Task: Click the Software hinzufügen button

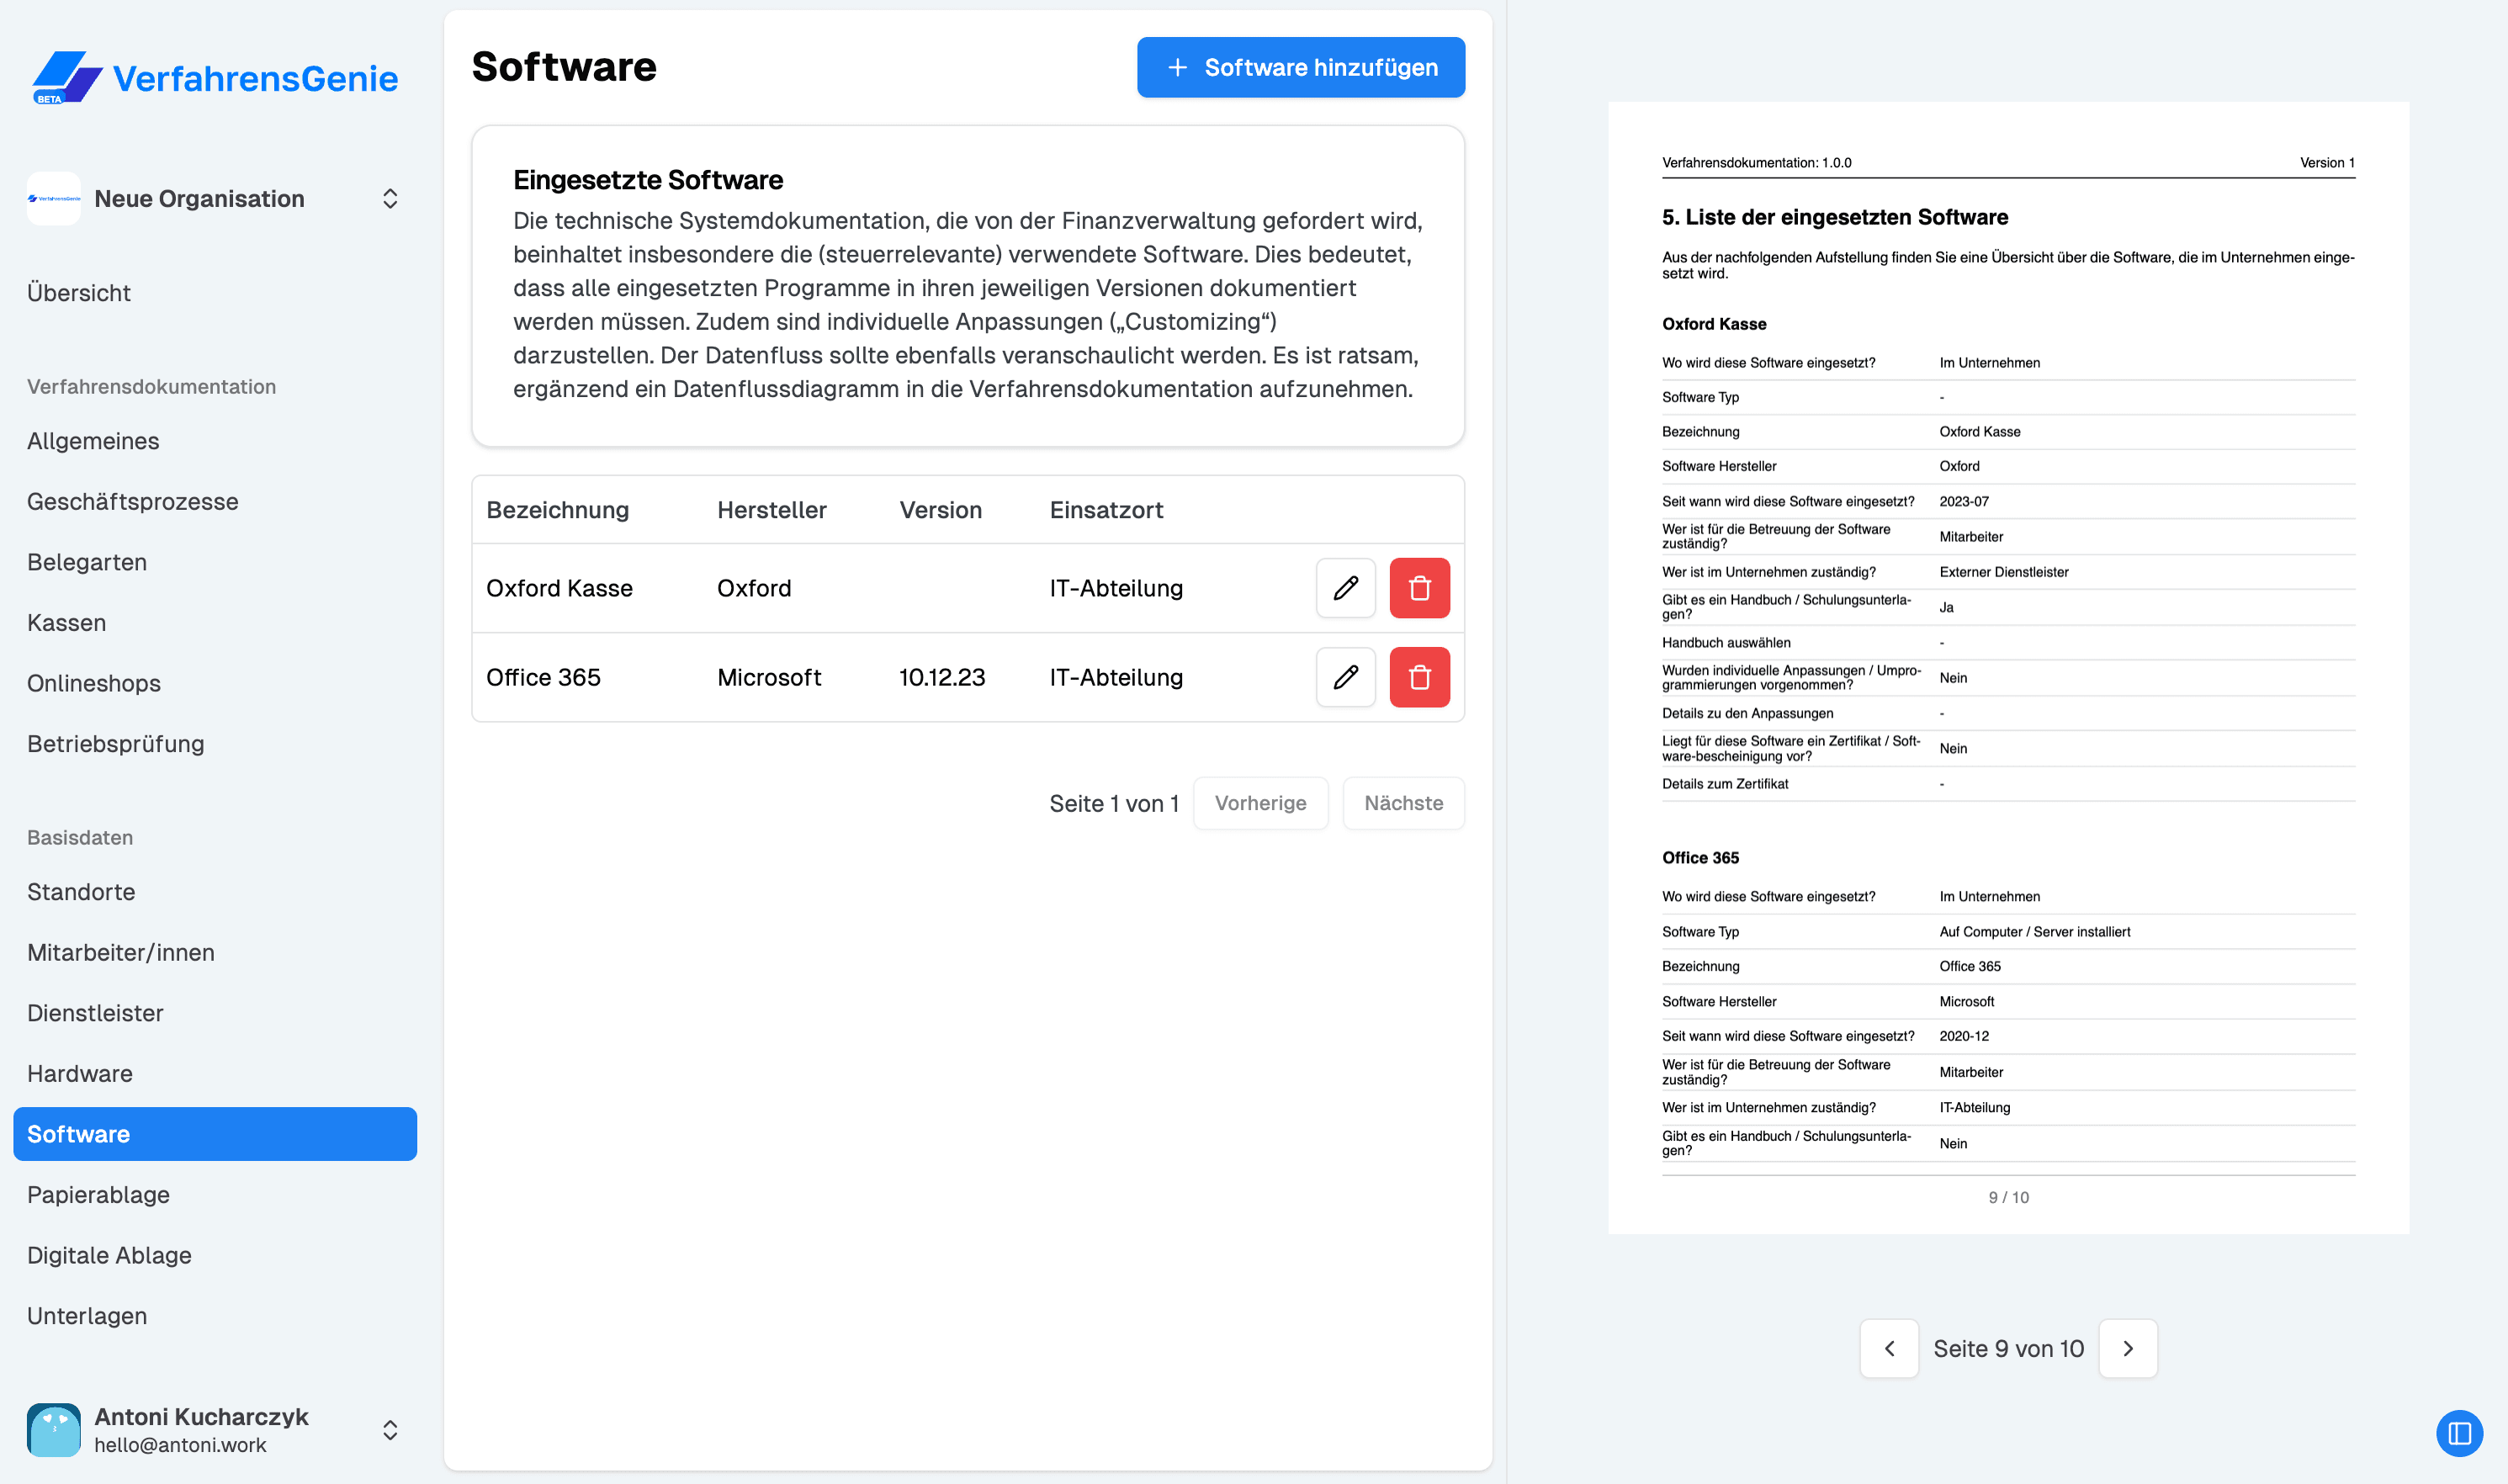Action: [x=1300, y=67]
